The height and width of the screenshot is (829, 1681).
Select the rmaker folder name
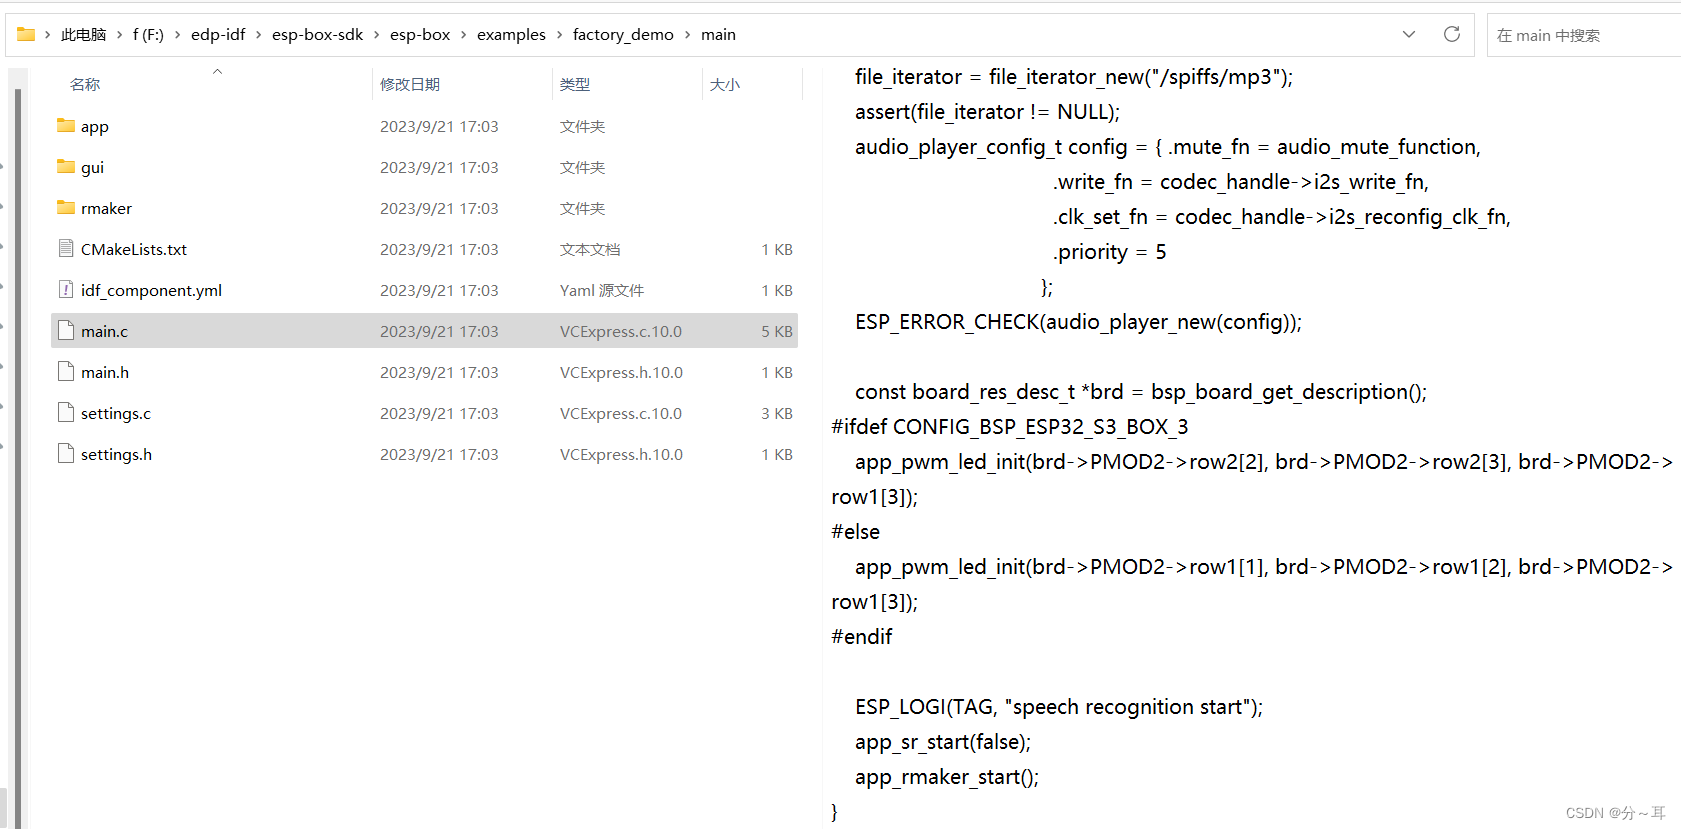click(x=106, y=209)
